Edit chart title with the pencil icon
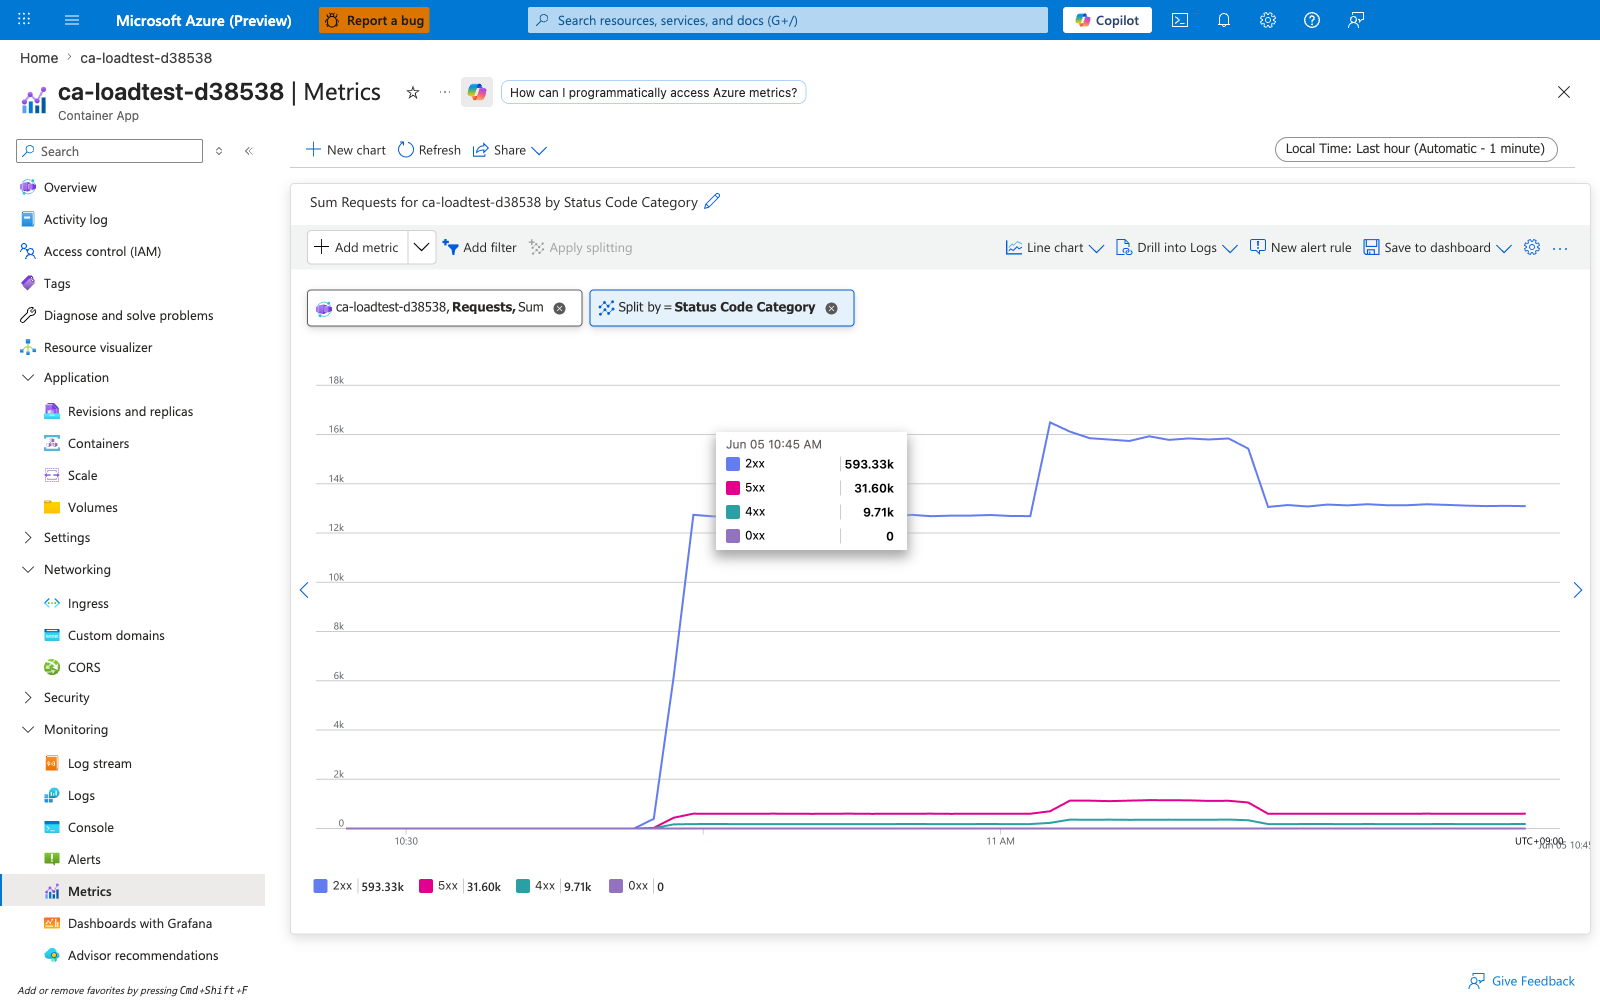Viewport: 1600px width, 1000px height. pos(712,201)
